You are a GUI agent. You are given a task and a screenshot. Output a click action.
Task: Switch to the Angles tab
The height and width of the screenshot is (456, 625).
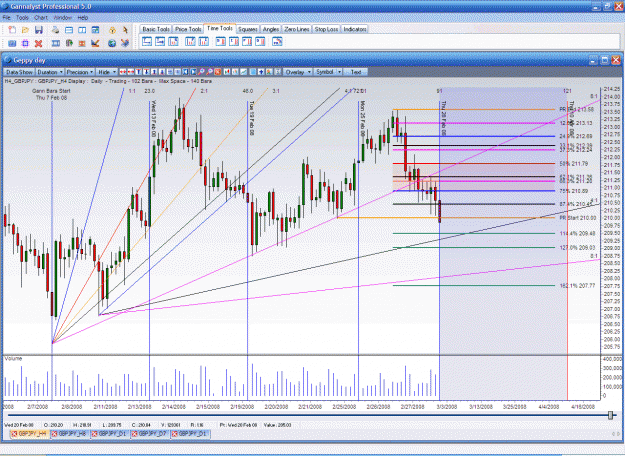pyautogui.click(x=271, y=29)
